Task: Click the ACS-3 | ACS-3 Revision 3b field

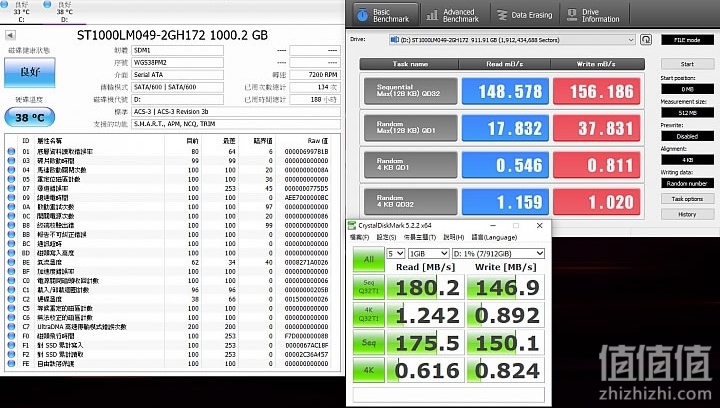Action: (x=236, y=112)
